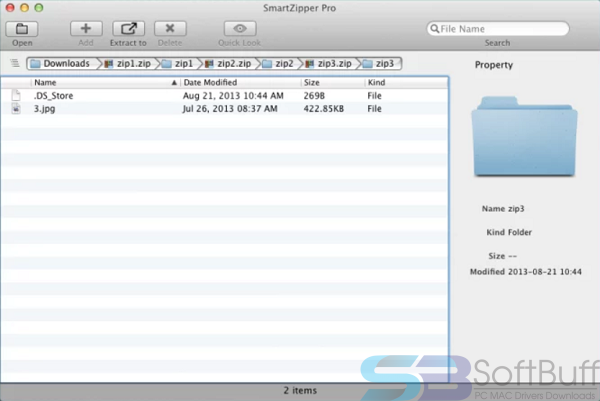Open zip2.zip breadcrumb segment
600x401 pixels.
click(228, 64)
